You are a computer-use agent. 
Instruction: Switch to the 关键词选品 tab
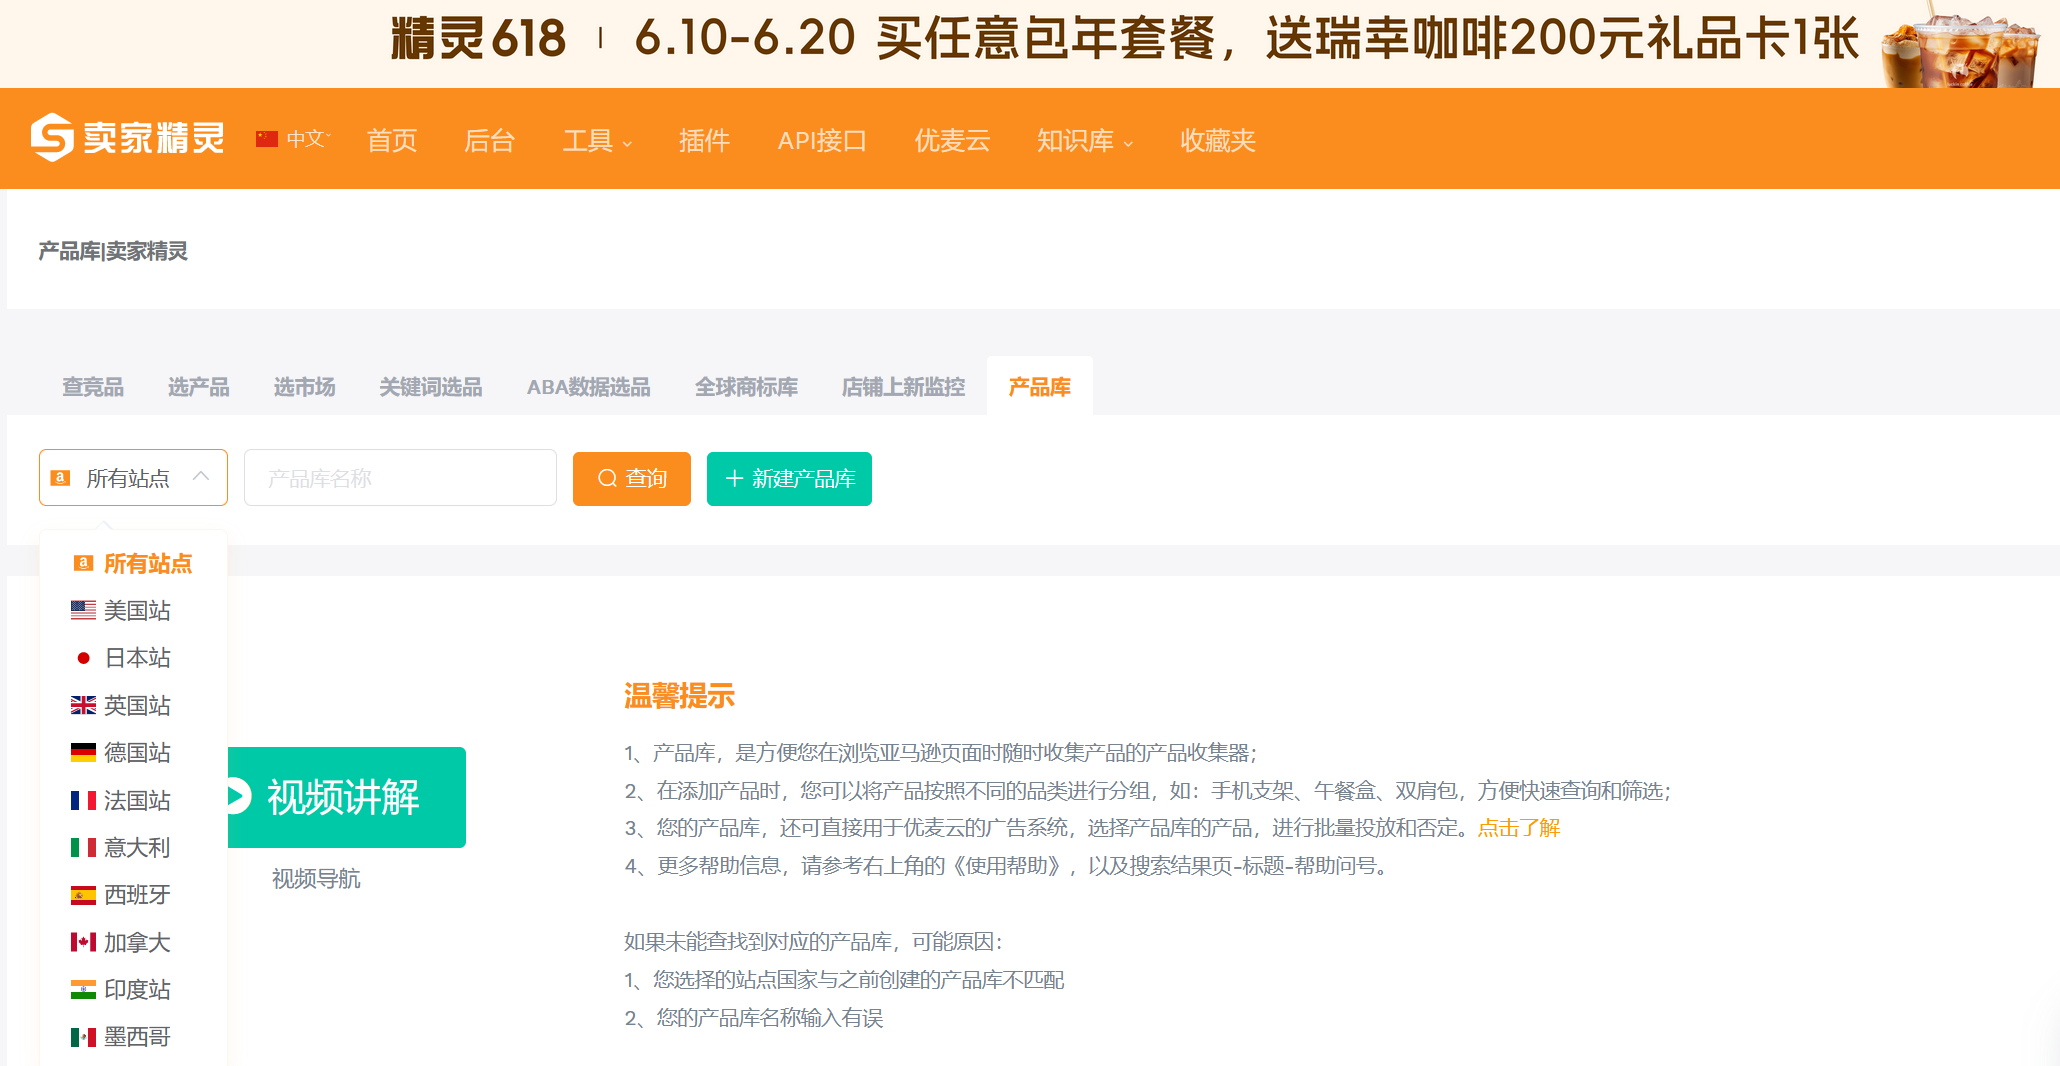[x=430, y=387]
